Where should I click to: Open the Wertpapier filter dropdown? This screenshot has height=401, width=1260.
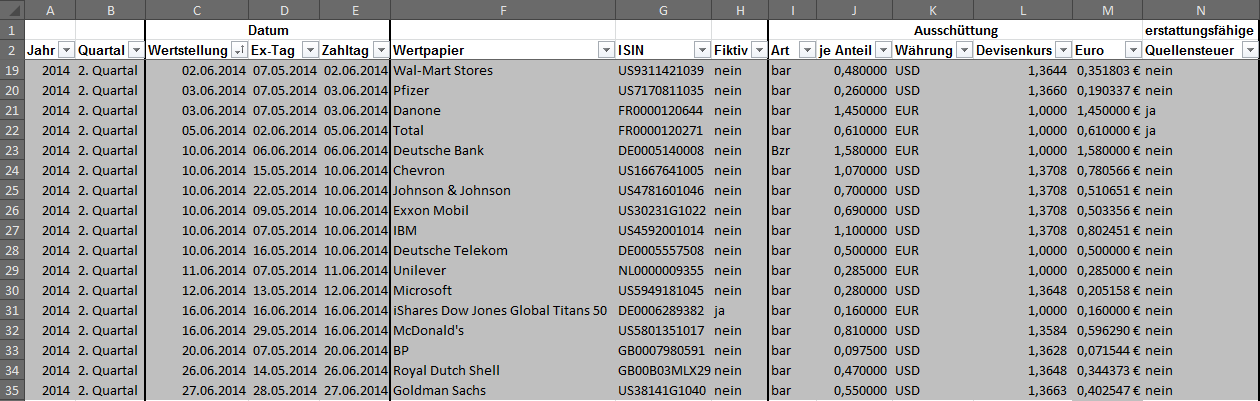(605, 50)
